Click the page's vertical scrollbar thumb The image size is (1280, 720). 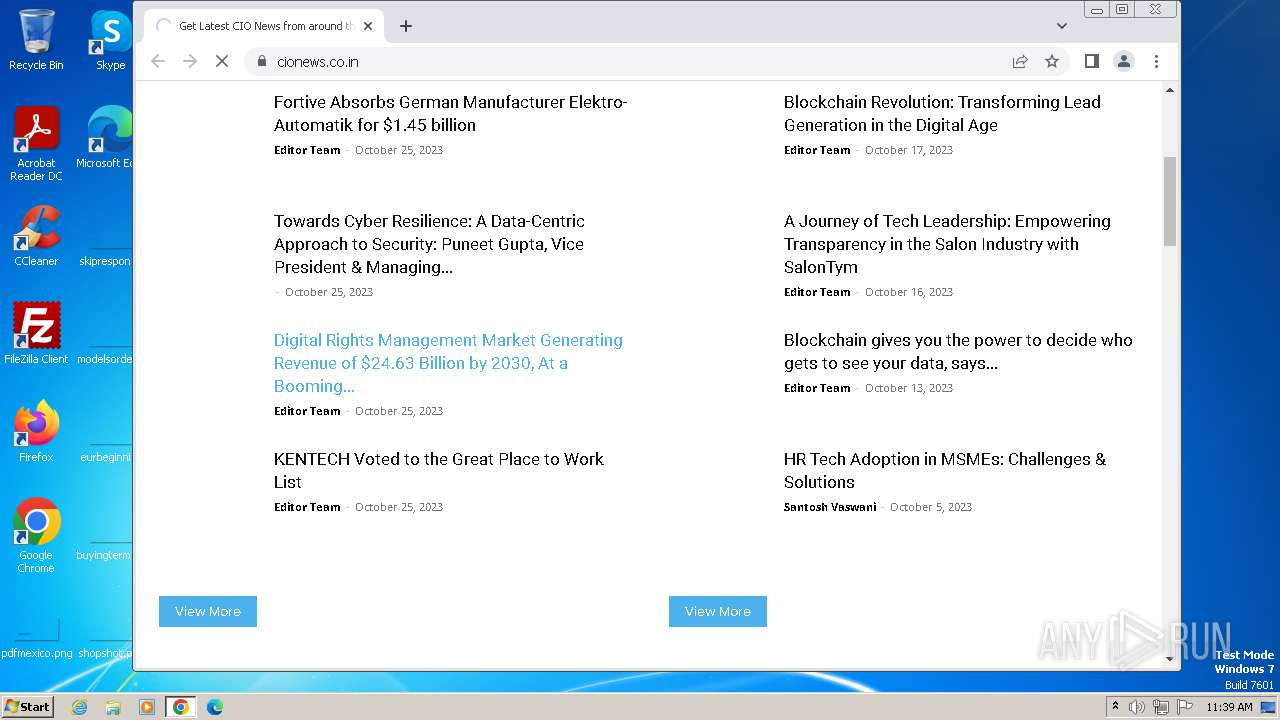click(1170, 201)
